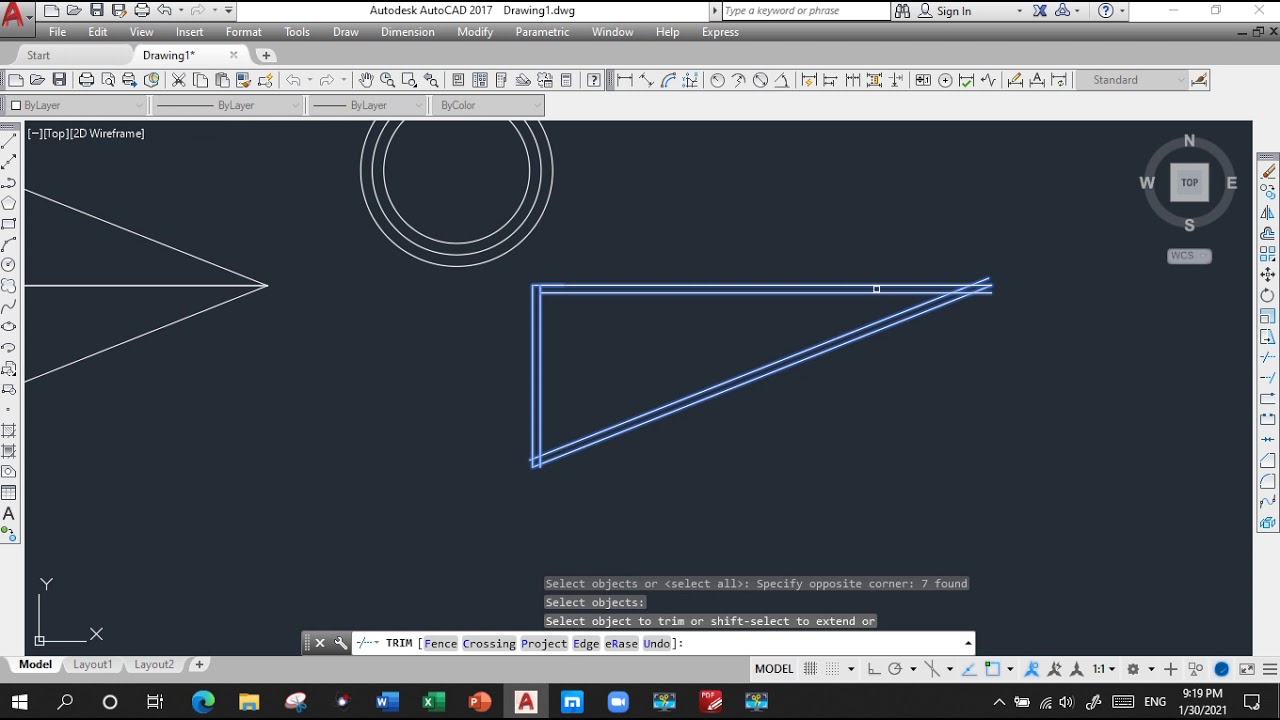The width and height of the screenshot is (1280, 720).
Task: Select the Multiline Text A tool
Action: [9, 513]
